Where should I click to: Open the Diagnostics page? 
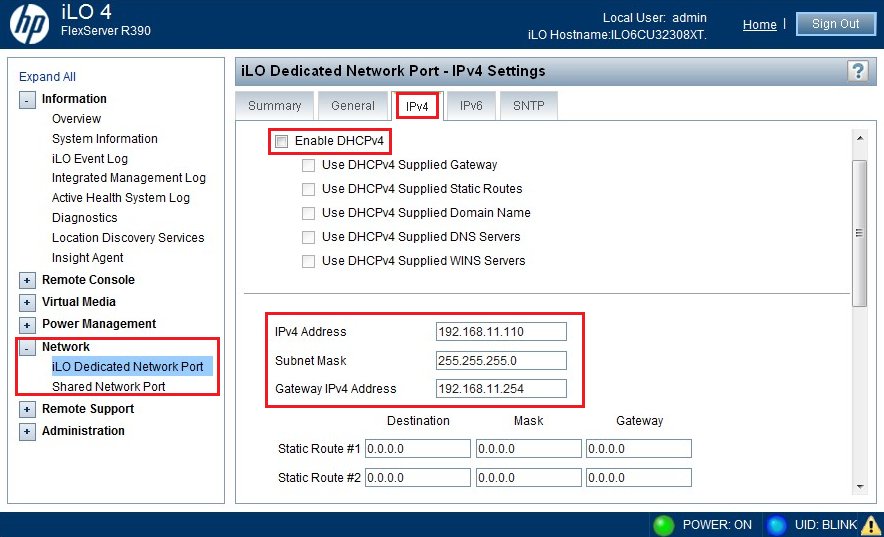[85, 218]
